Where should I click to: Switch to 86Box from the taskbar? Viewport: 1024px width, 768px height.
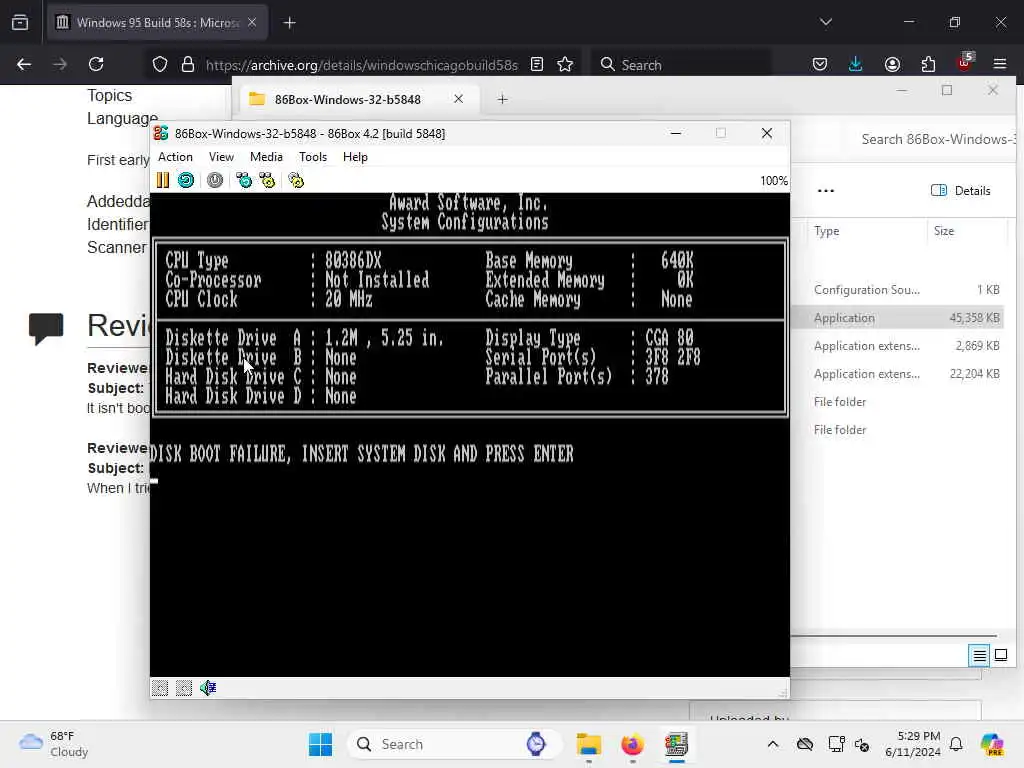click(x=676, y=744)
